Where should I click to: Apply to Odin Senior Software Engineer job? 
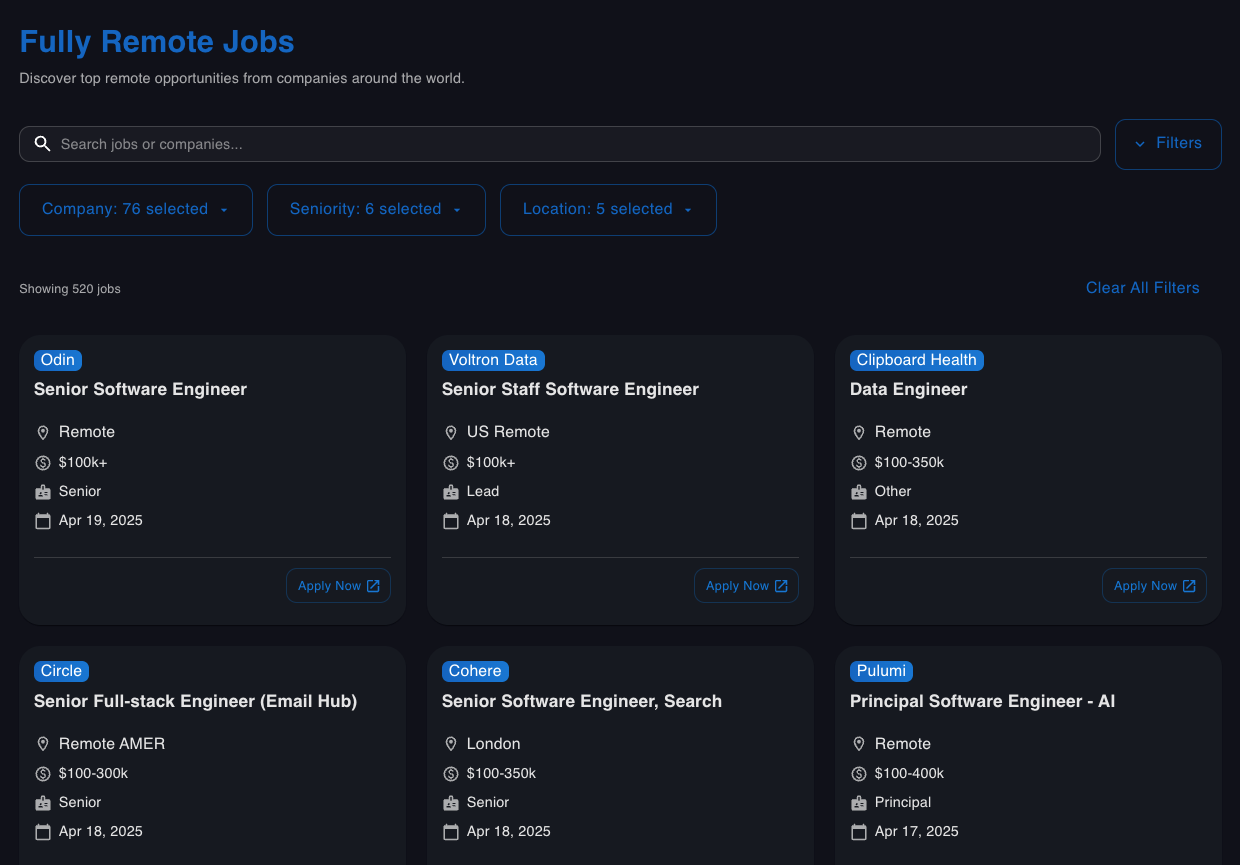tap(338, 586)
